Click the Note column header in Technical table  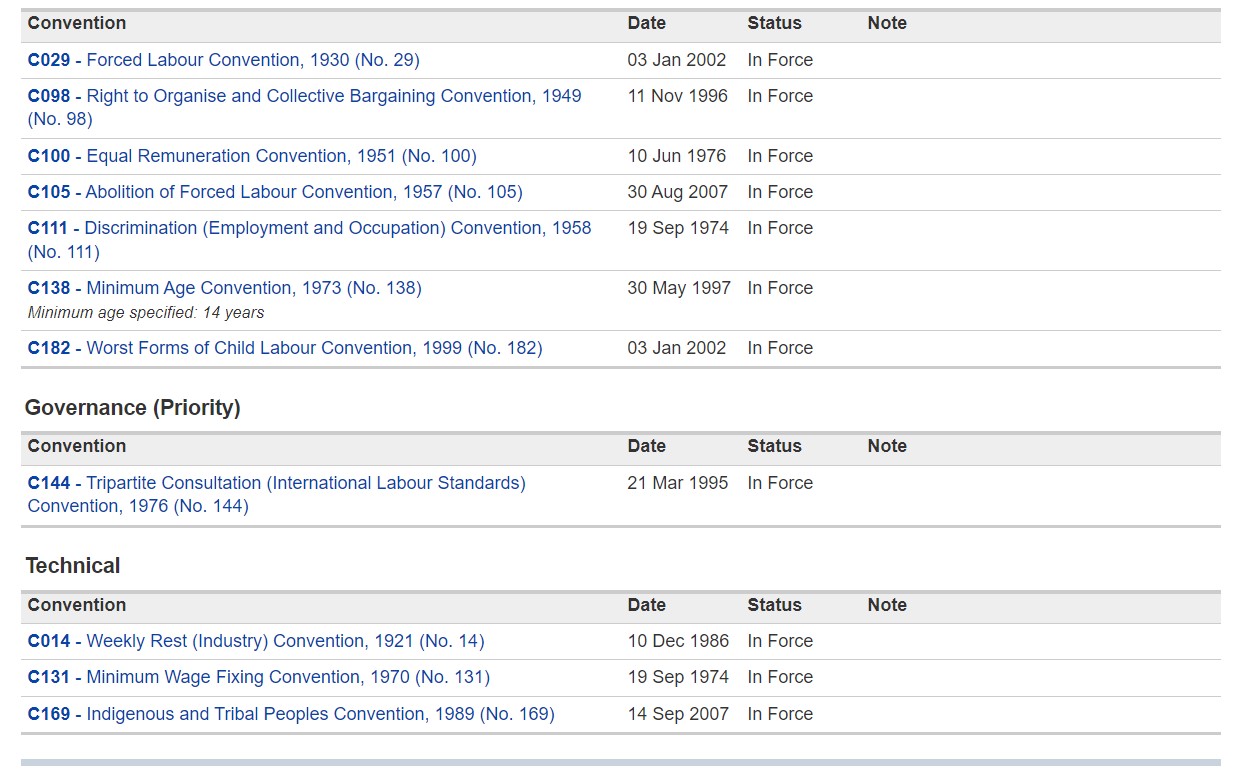click(x=887, y=605)
